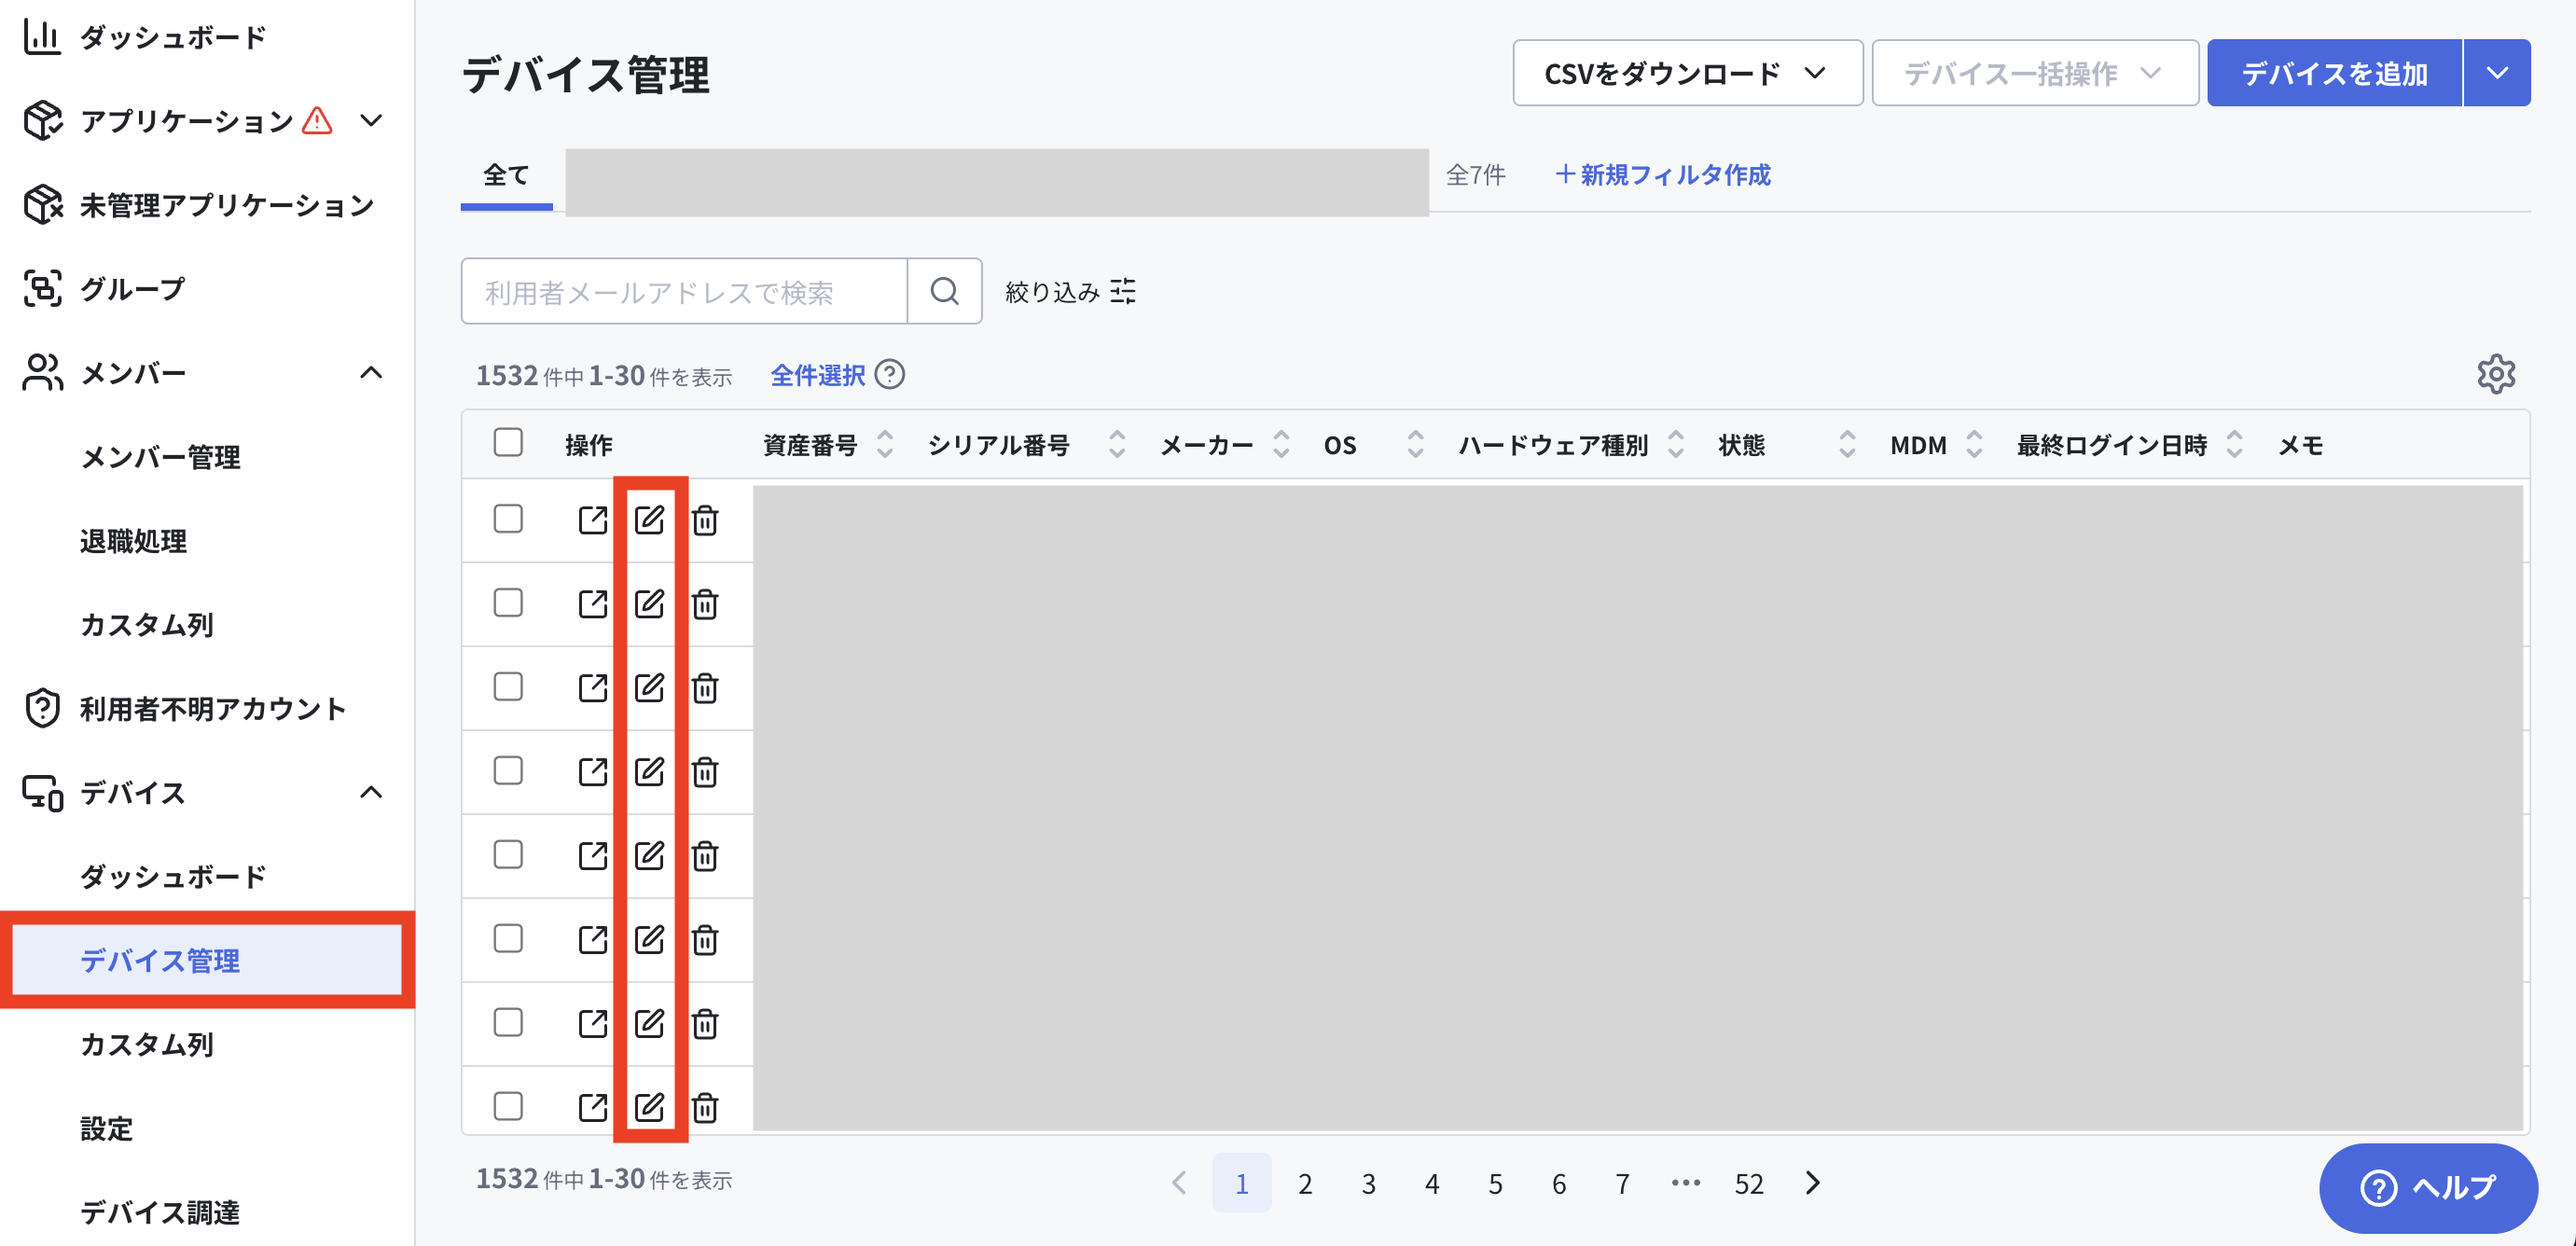Go to next page arrow
Image resolution: width=2576 pixels, height=1246 pixels.
pos(1813,1183)
